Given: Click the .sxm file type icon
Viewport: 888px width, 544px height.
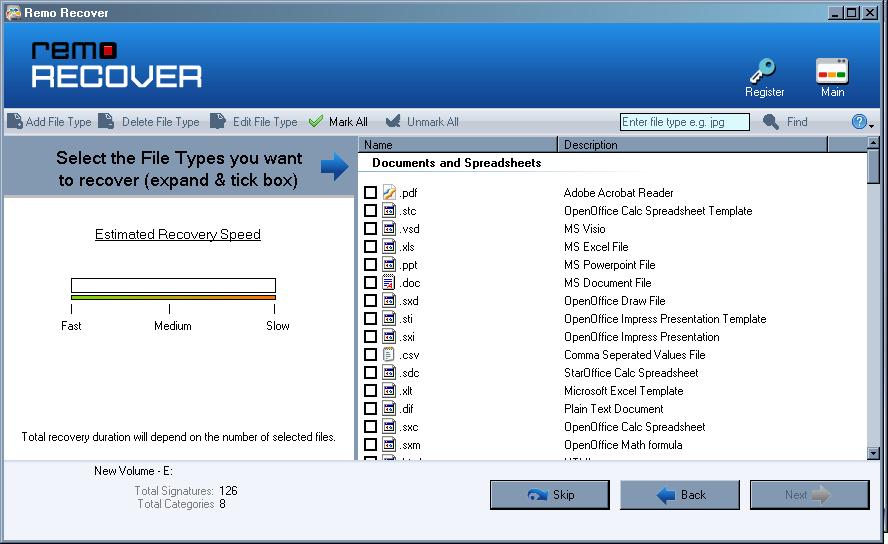Looking at the screenshot, I should point(389,445).
